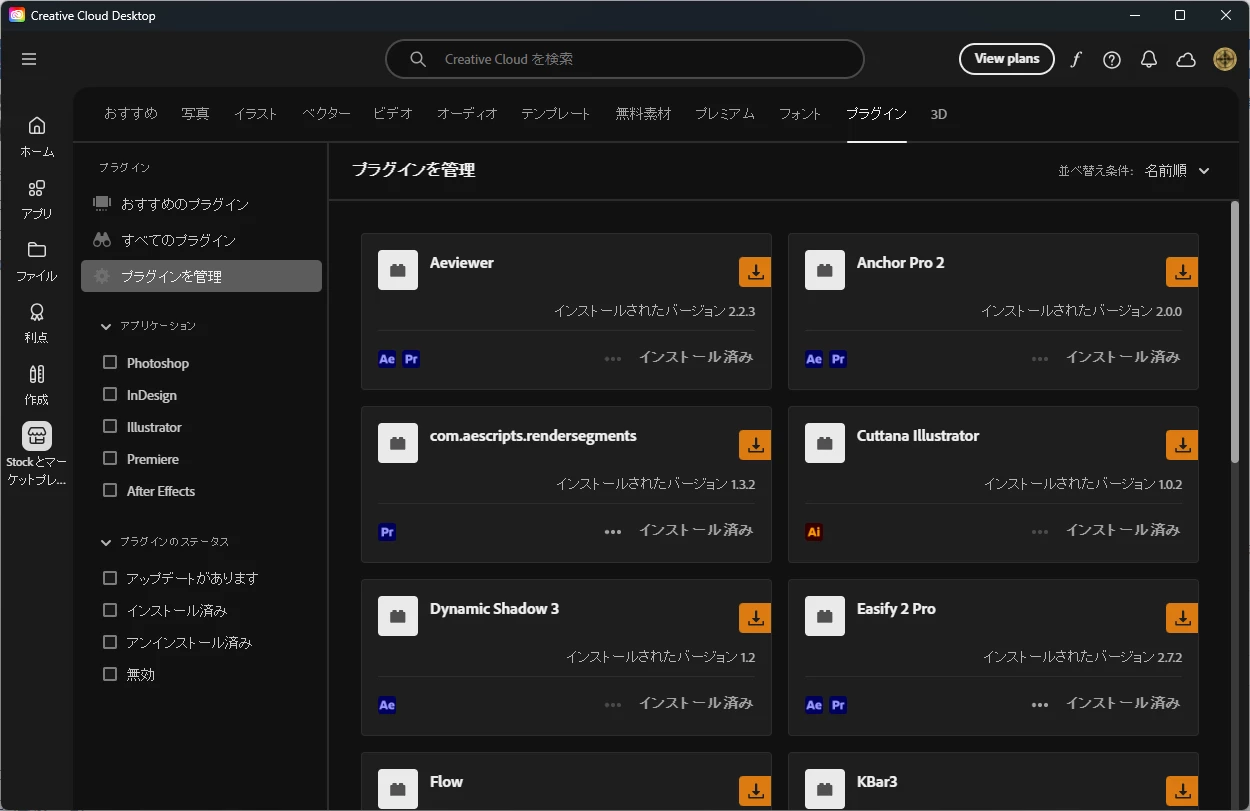Click download button for Cuttana Illustrator

point(1182,445)
